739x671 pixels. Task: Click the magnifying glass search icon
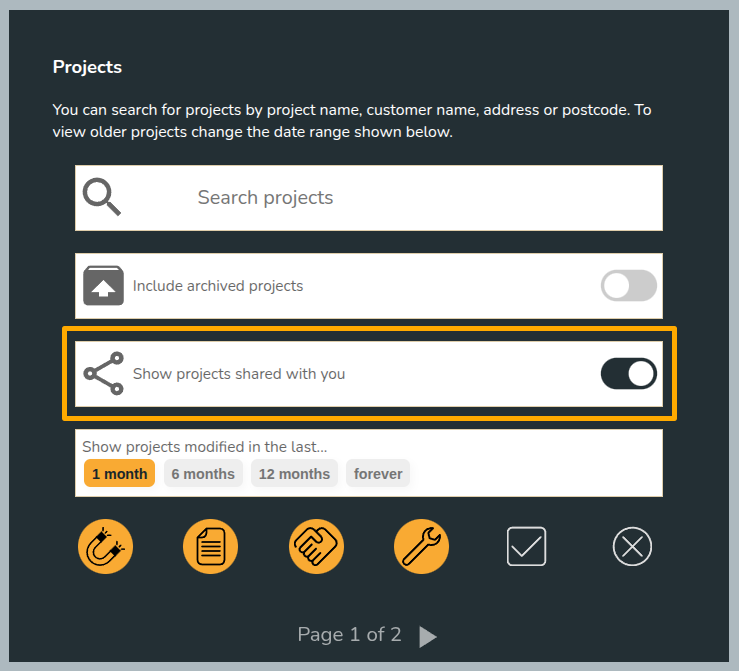(102, 197)
